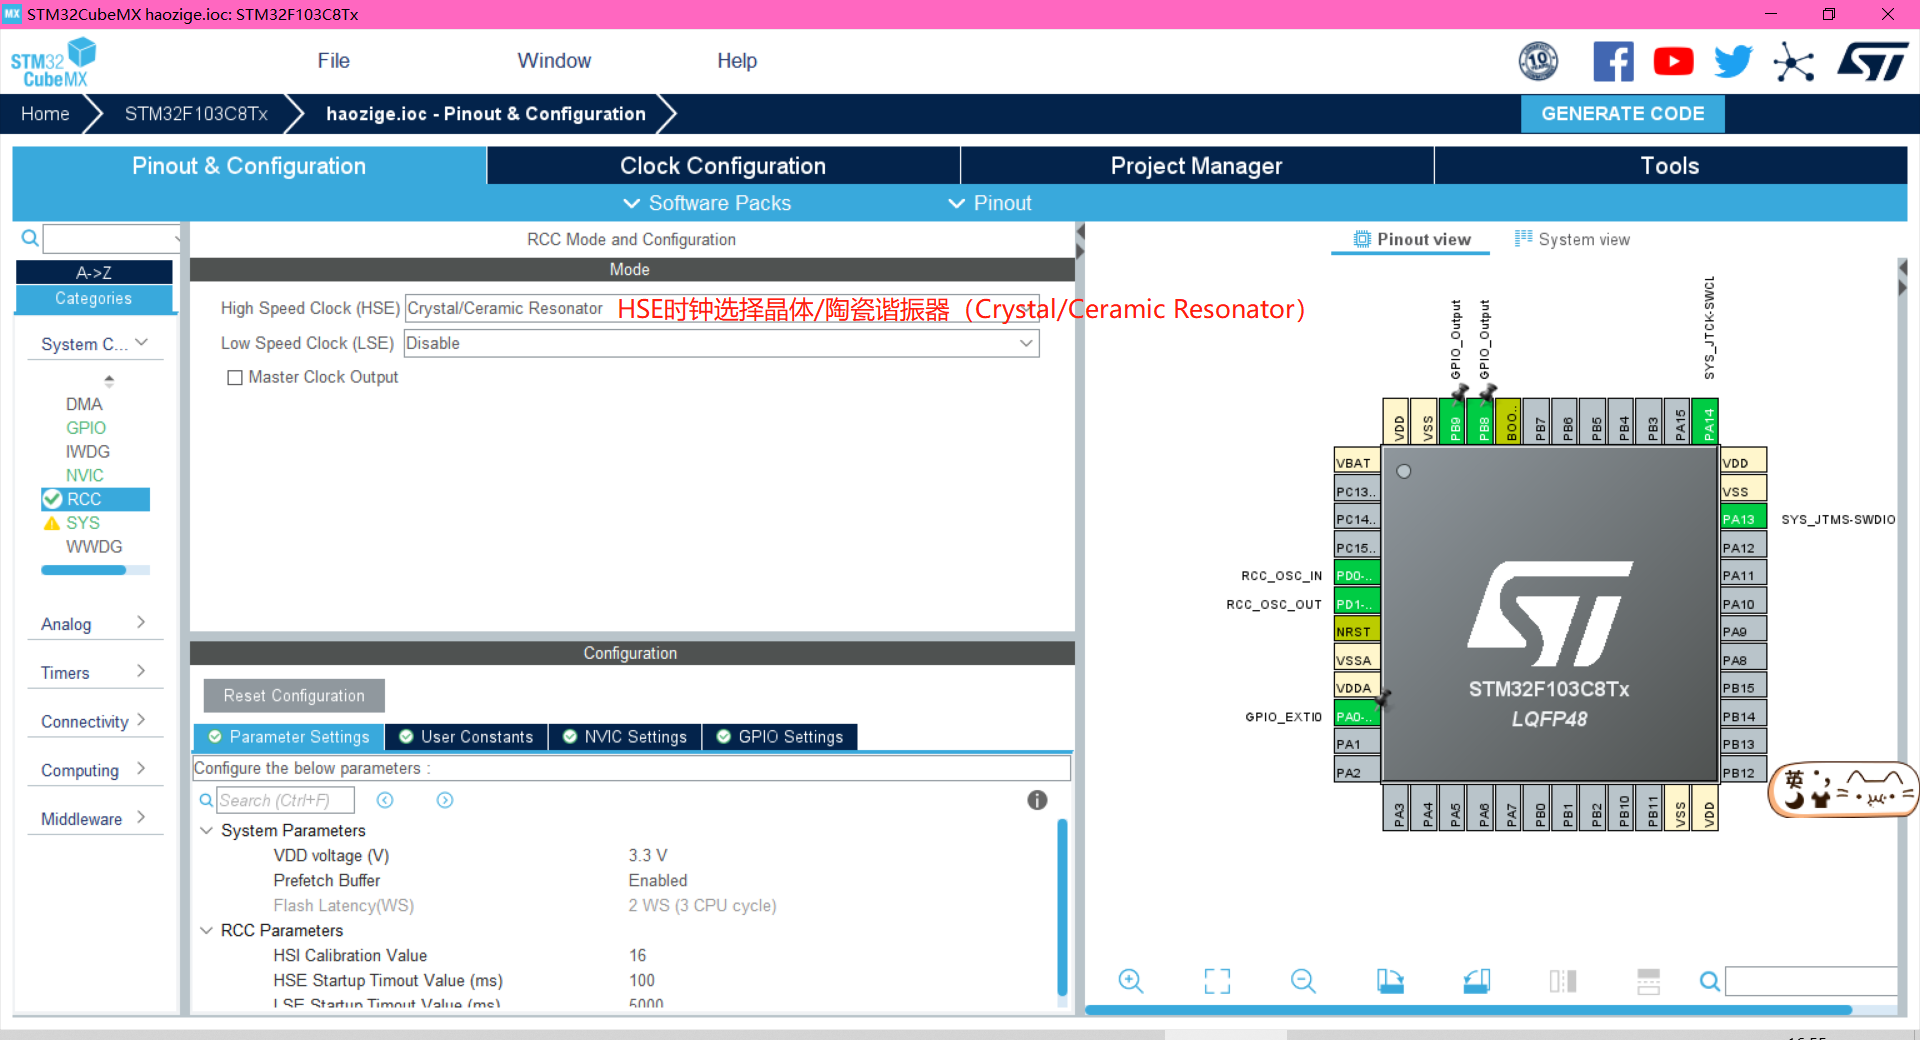1920x1040 pixels.
Task: Enable the Master Clock Output checkbox
Action: [235, 378]
